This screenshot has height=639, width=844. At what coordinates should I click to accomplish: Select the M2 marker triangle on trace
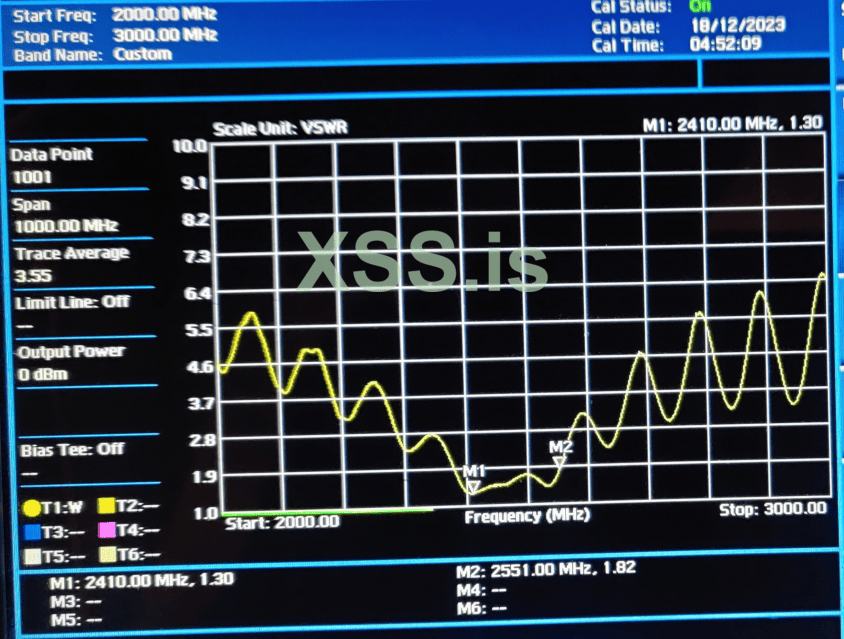[559, 461]
